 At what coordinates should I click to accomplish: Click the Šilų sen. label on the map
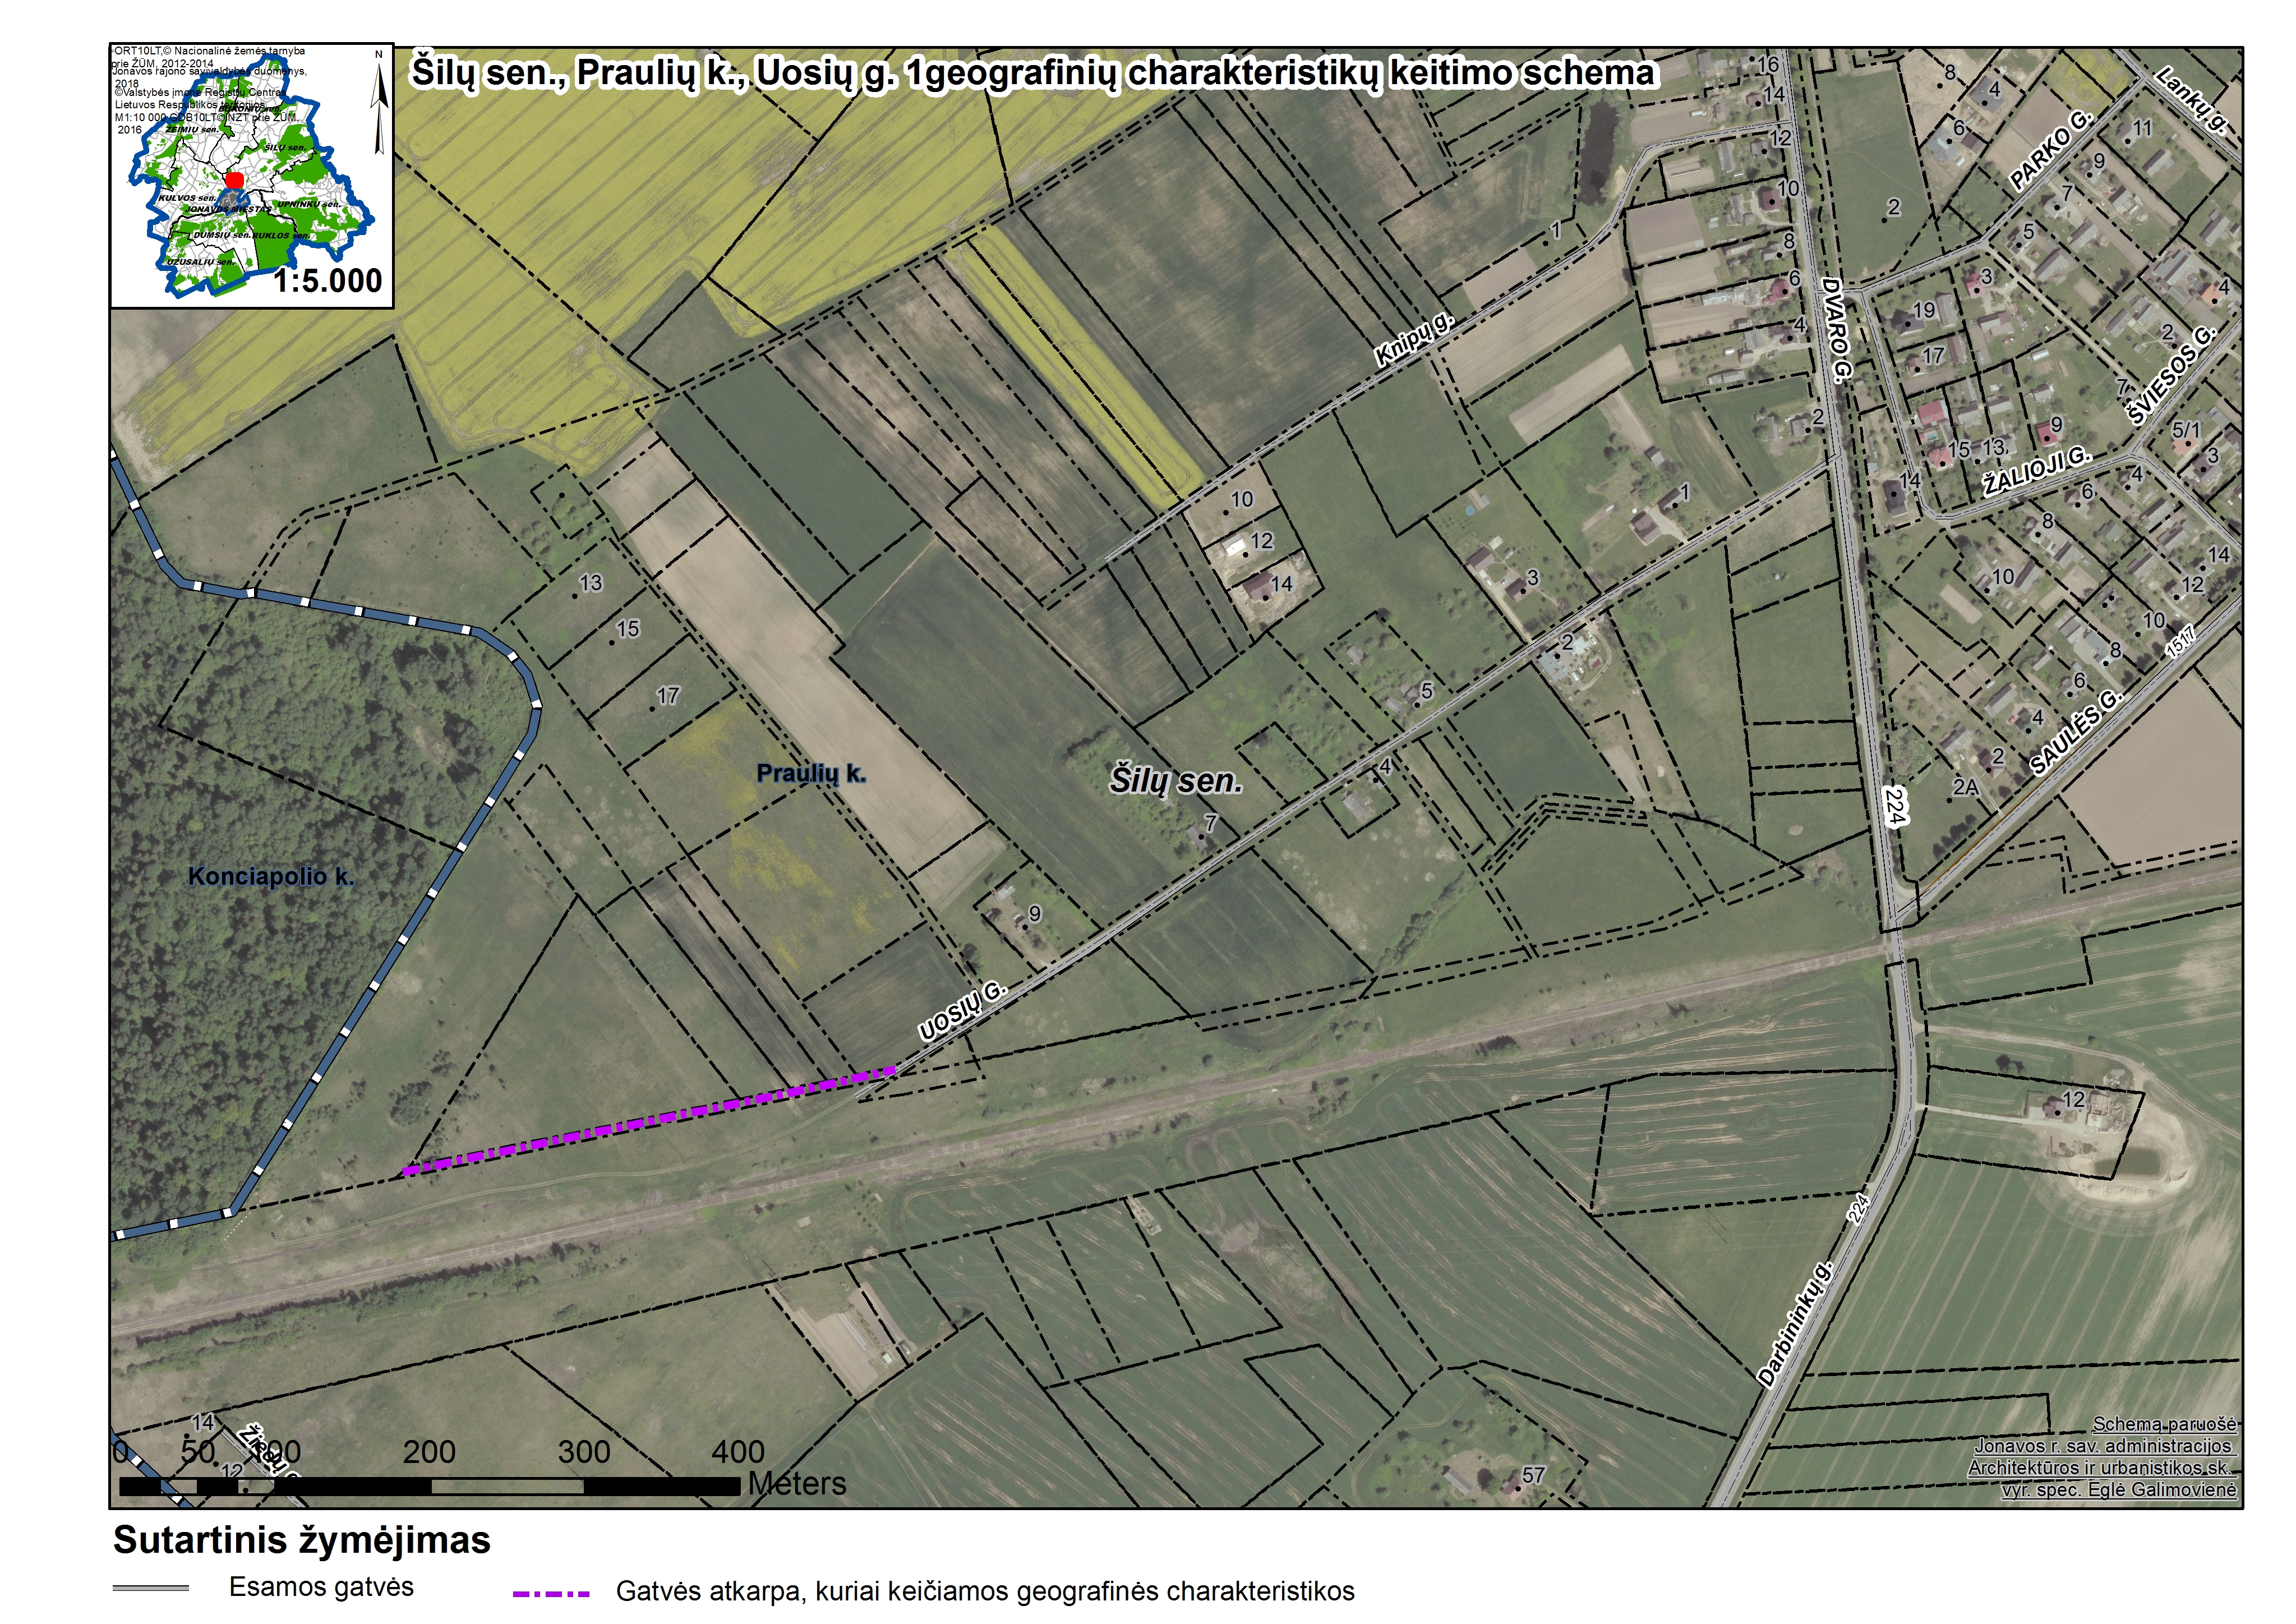(1176, 780)
